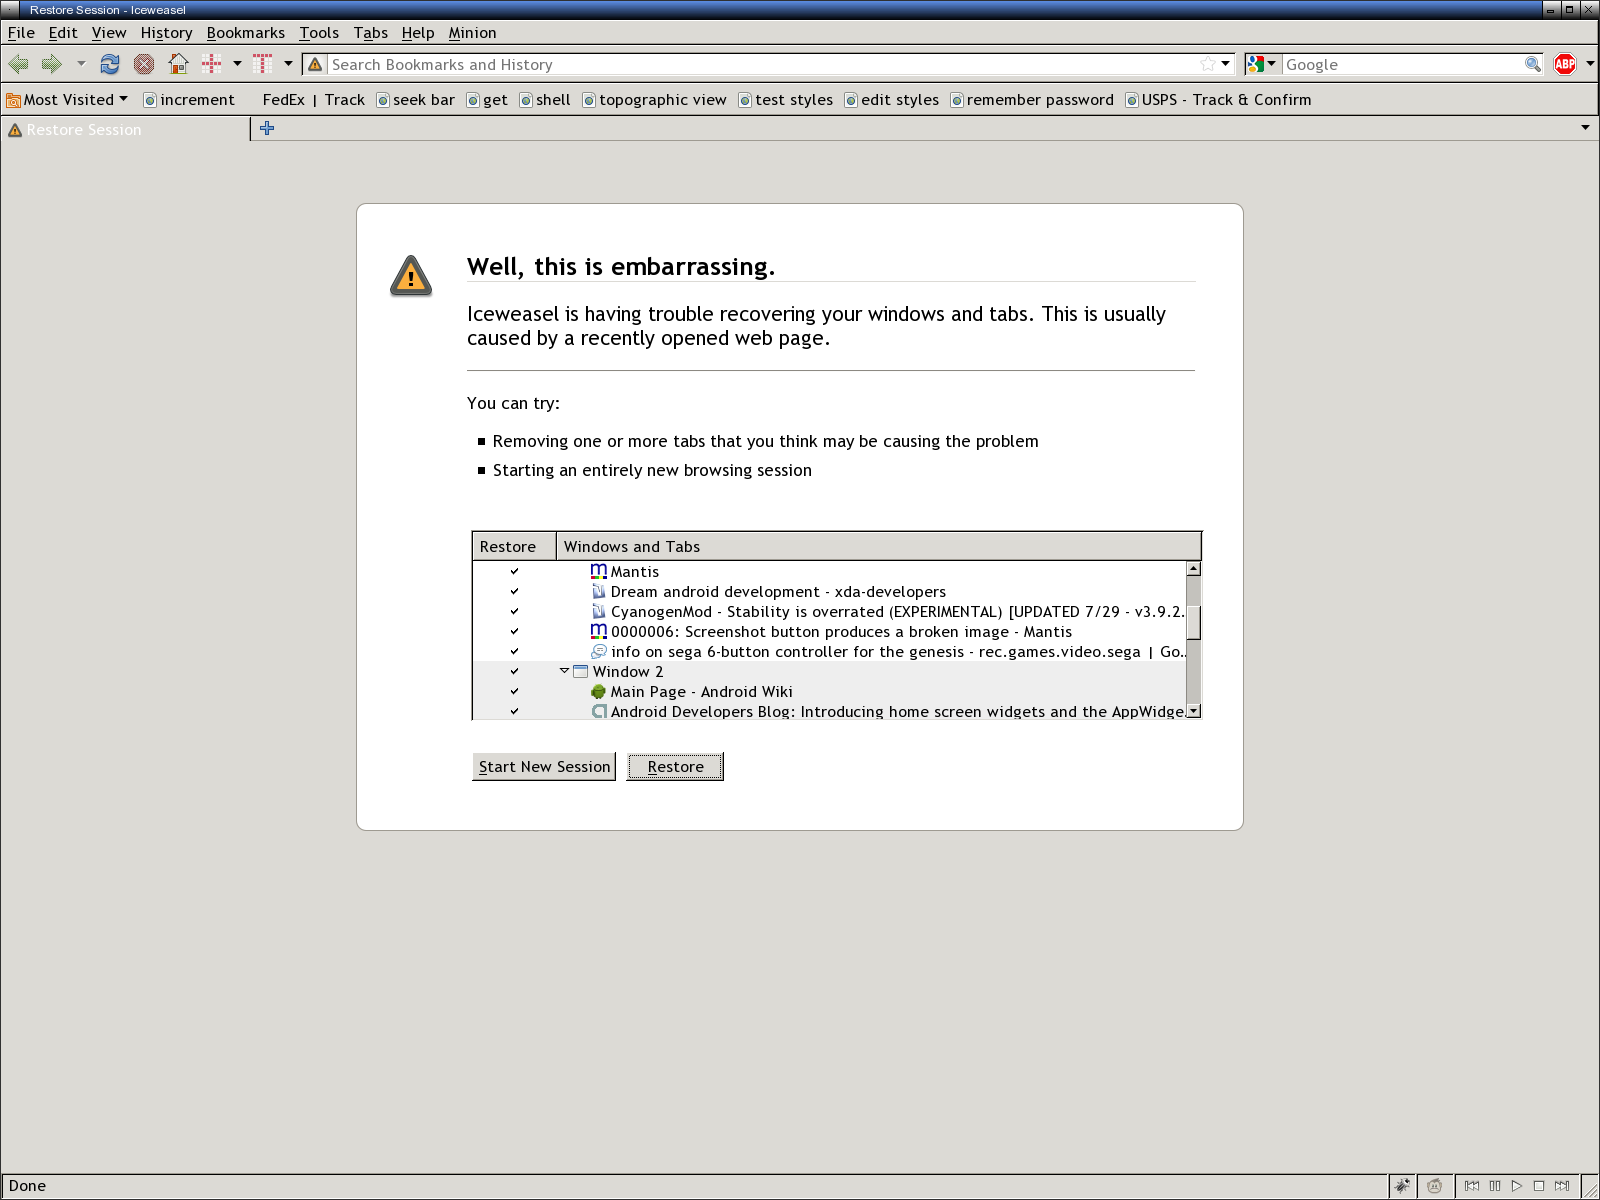Open a new tab with the plus icon
The image size is (1600, 1200).
coord(267,128)
